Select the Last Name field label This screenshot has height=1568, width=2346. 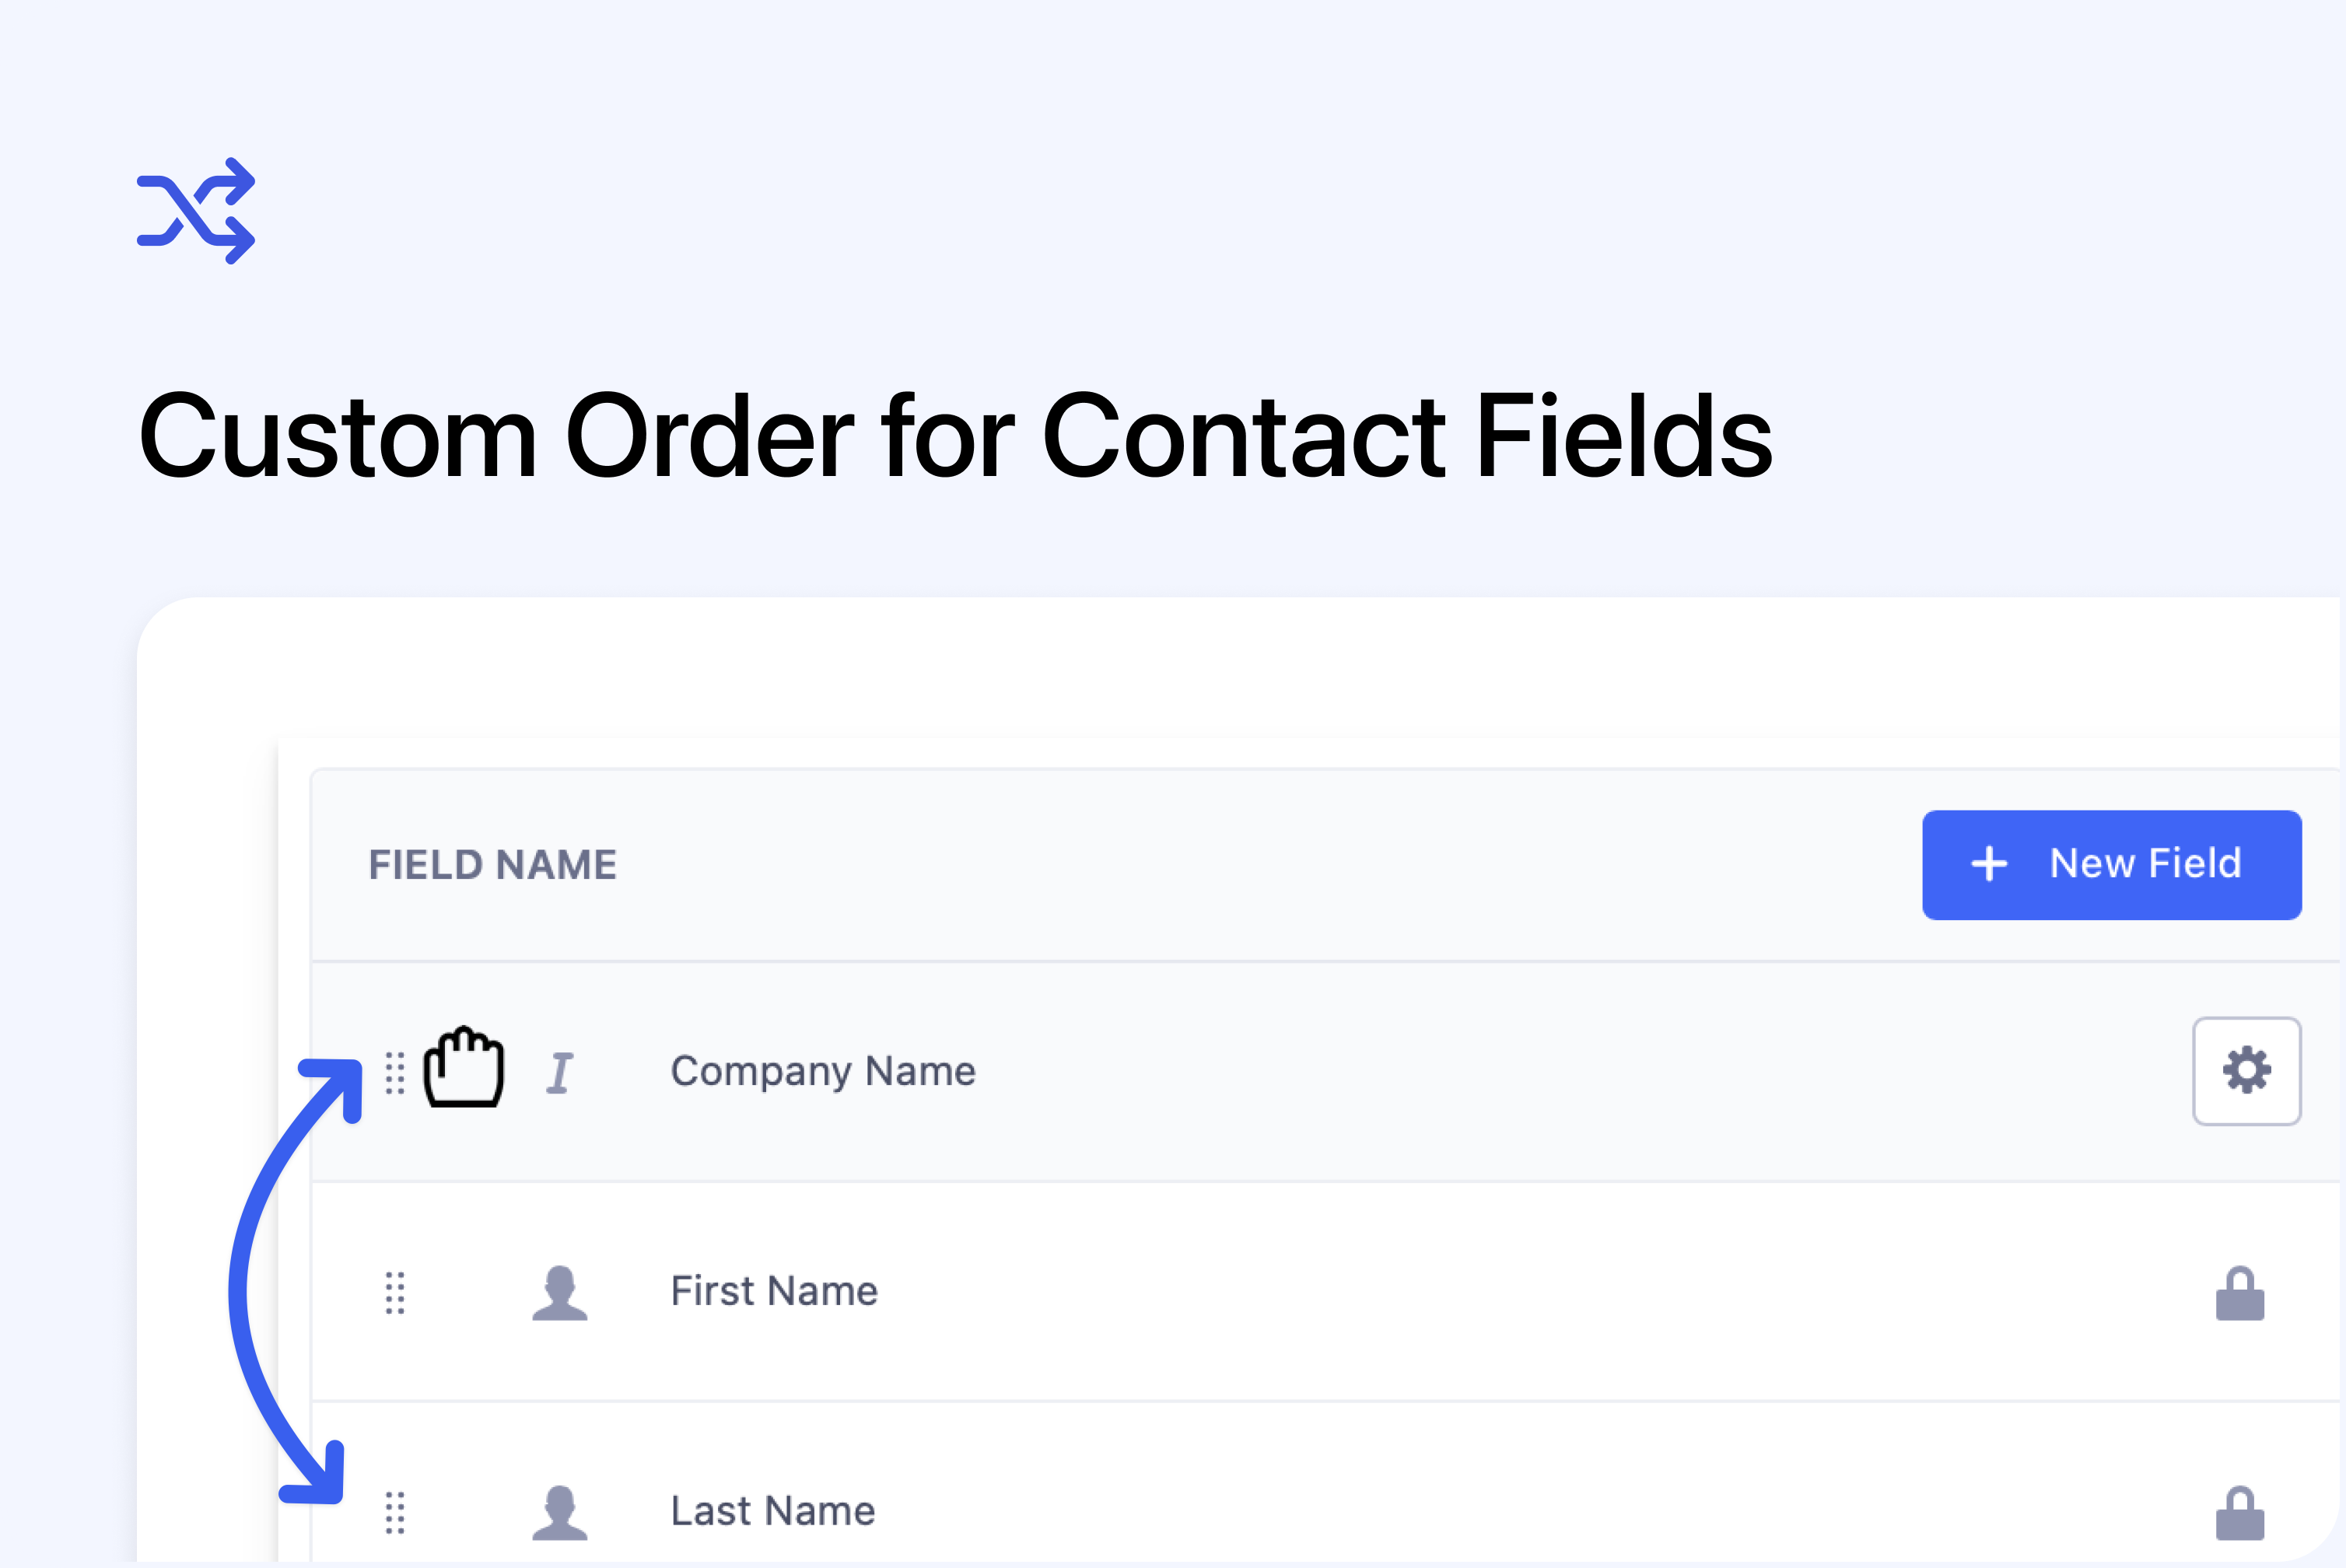pos(773,1511)
